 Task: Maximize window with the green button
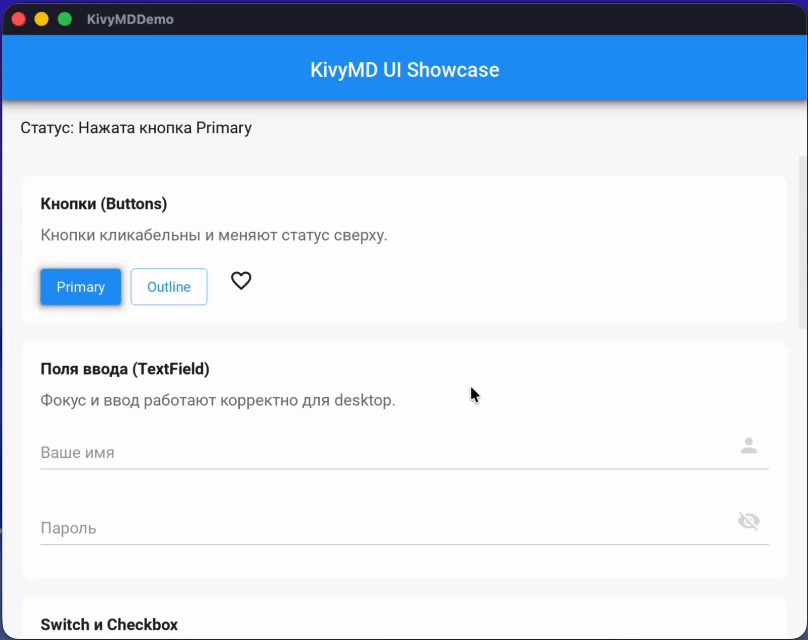[x=64, y=19]
